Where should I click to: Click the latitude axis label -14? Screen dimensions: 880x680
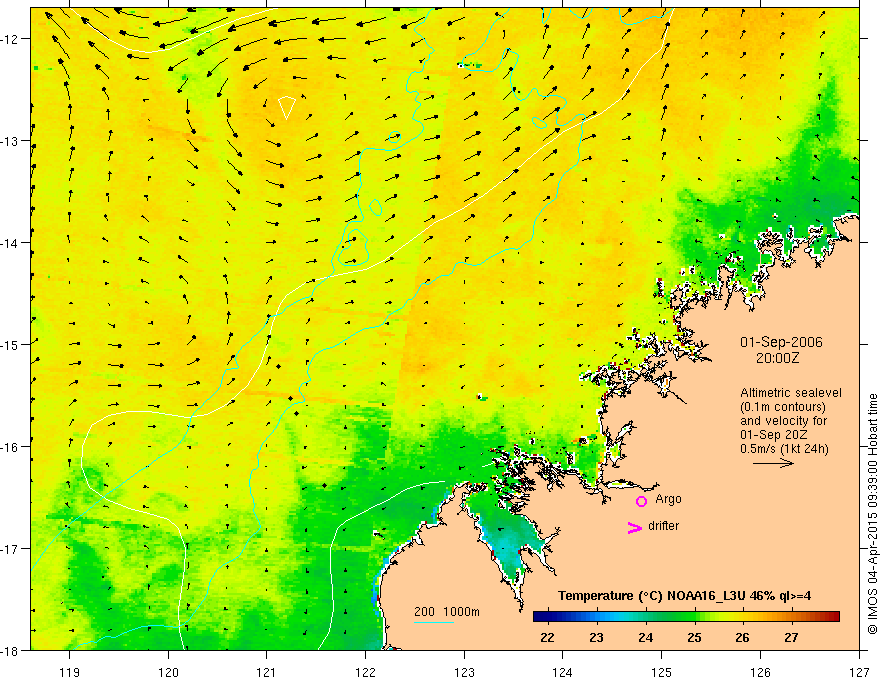tap(11, 243)
